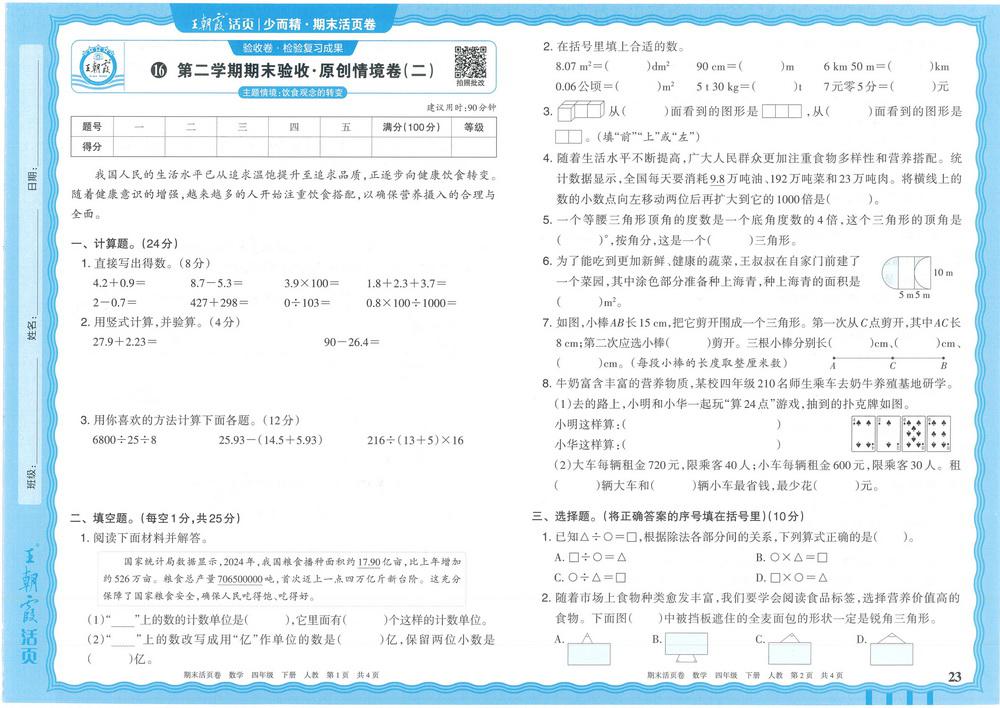This screenshot has width=1000, height=708.
Task: Click the title 第二学期期末验收·原创情境卷(二)
Action: (x=305, y=70)
